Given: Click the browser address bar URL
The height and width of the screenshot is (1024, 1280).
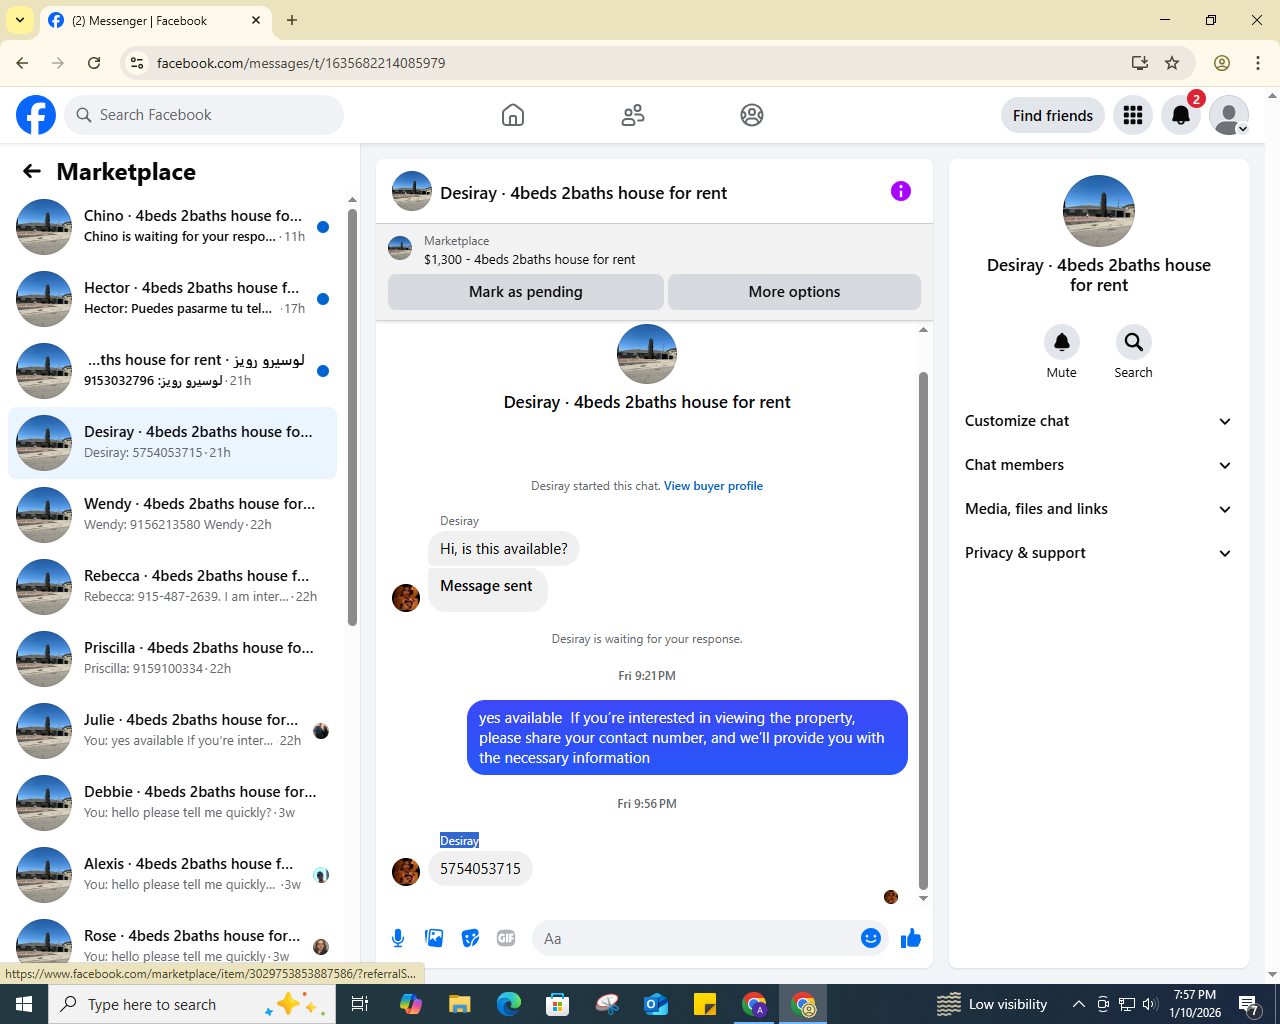Looking at the screenshot, I should tap(301, 63).
